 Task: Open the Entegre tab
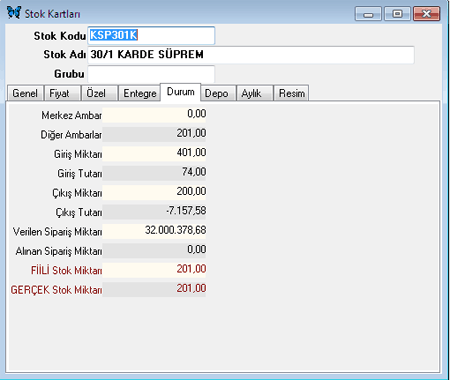coord(140,93)
